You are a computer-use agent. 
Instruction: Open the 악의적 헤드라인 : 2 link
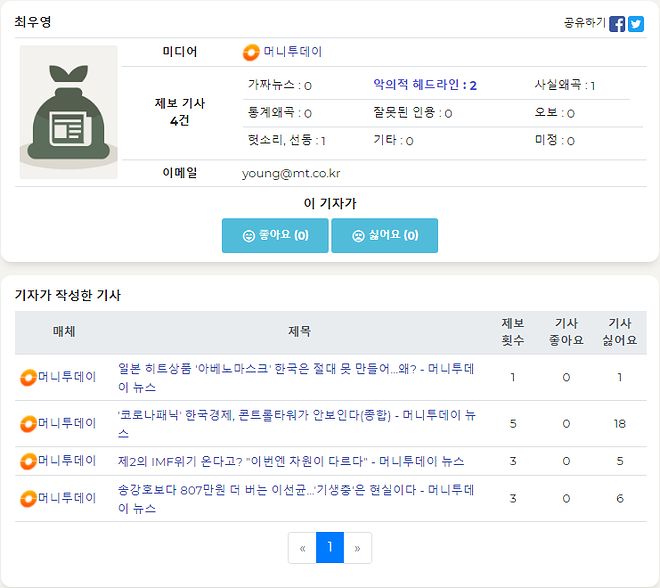[425, 85]
